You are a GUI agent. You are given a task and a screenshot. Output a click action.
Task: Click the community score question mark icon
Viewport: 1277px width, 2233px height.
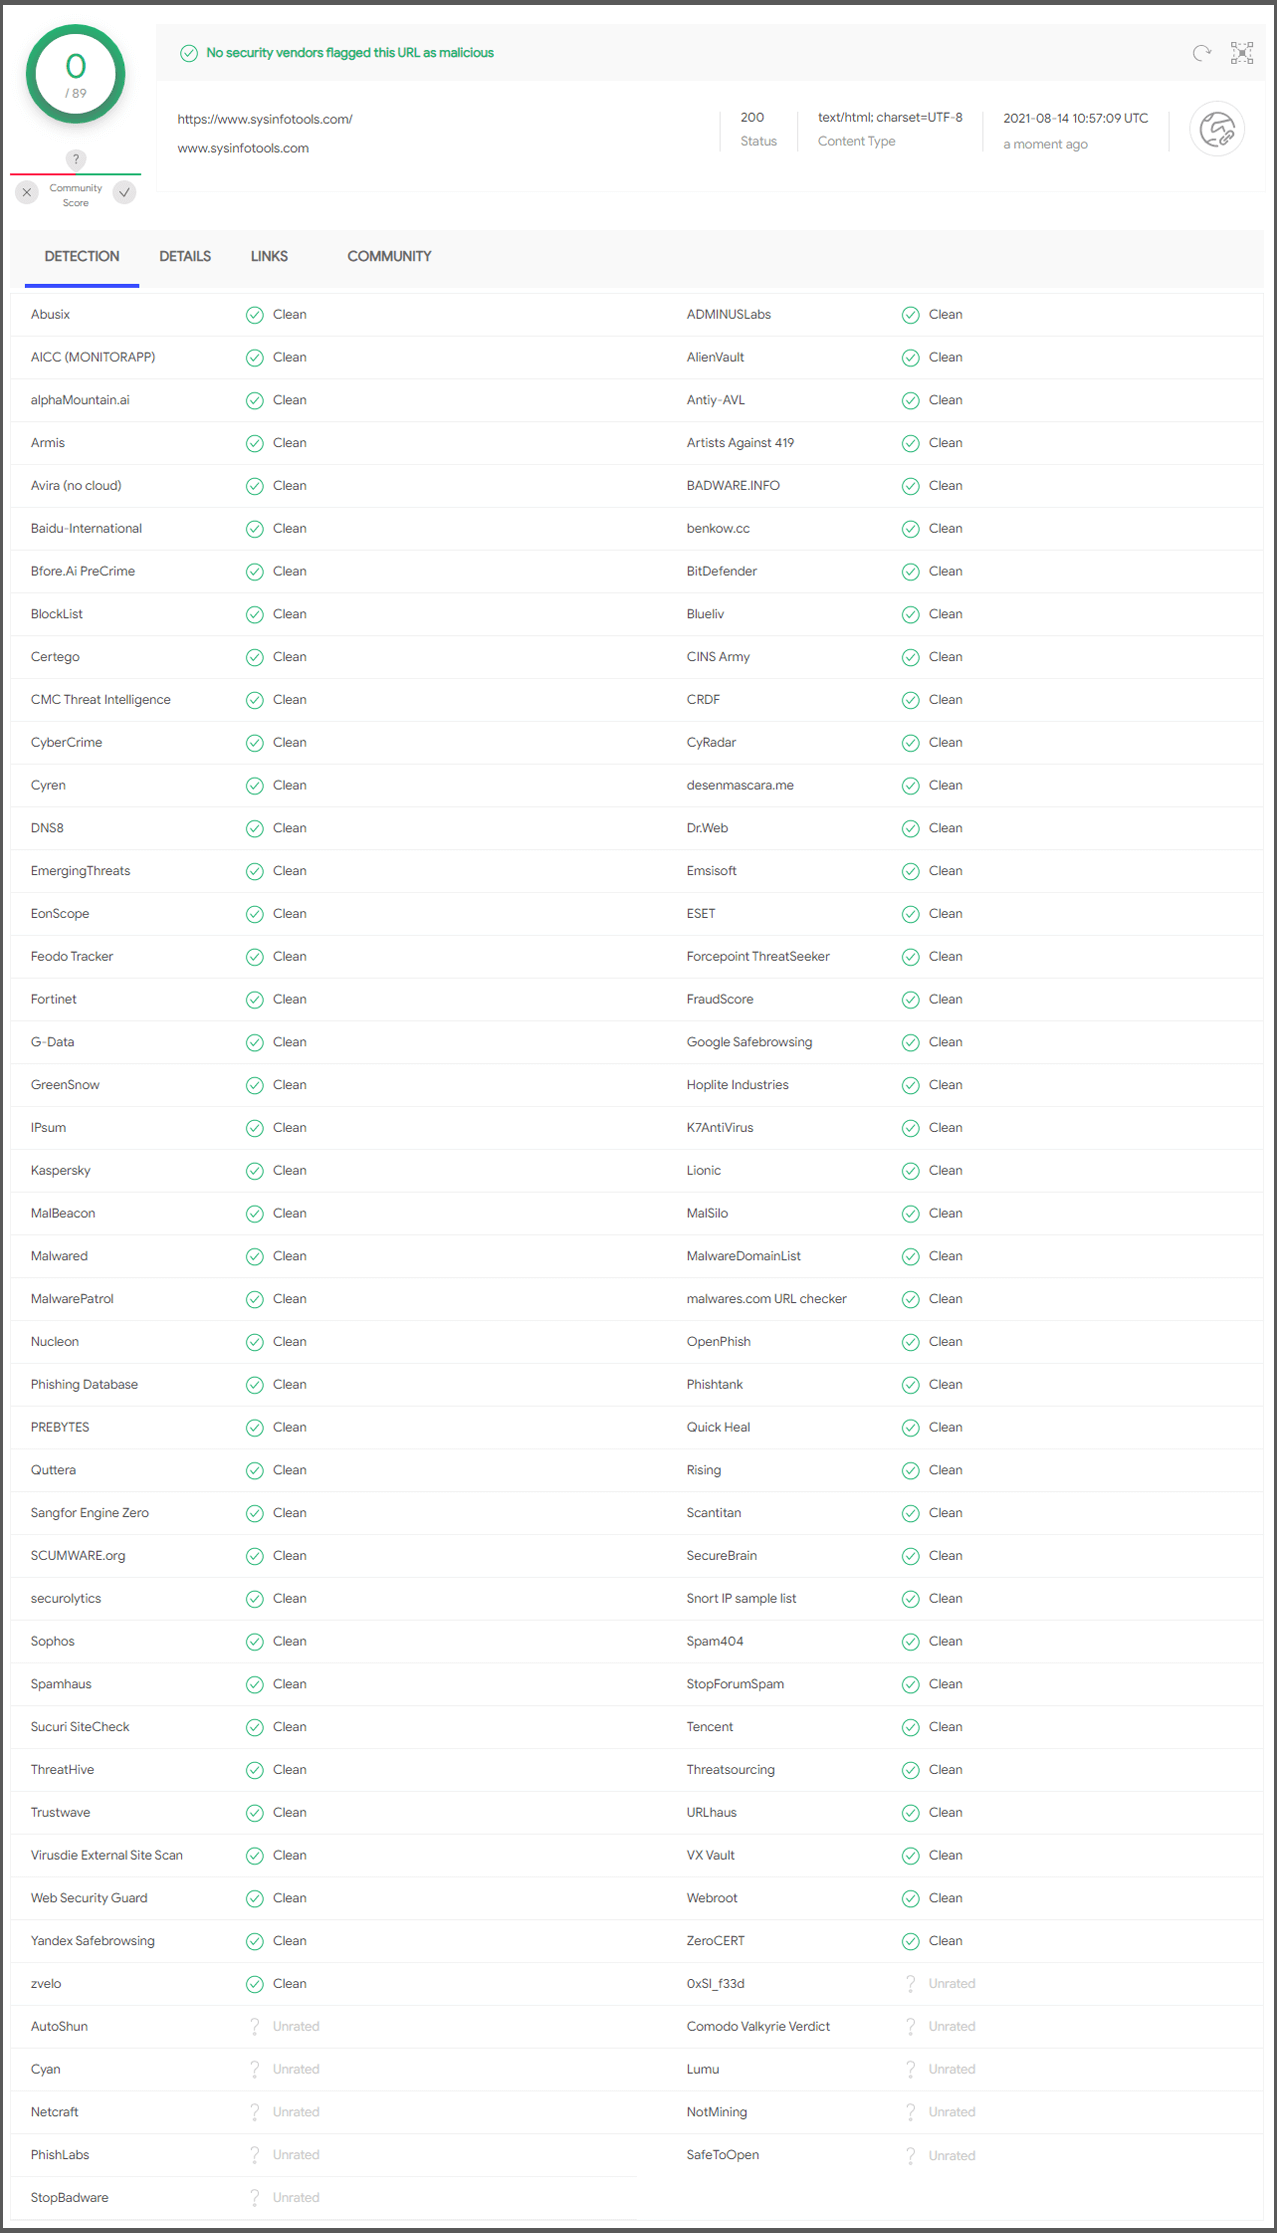tap(76, 159)
